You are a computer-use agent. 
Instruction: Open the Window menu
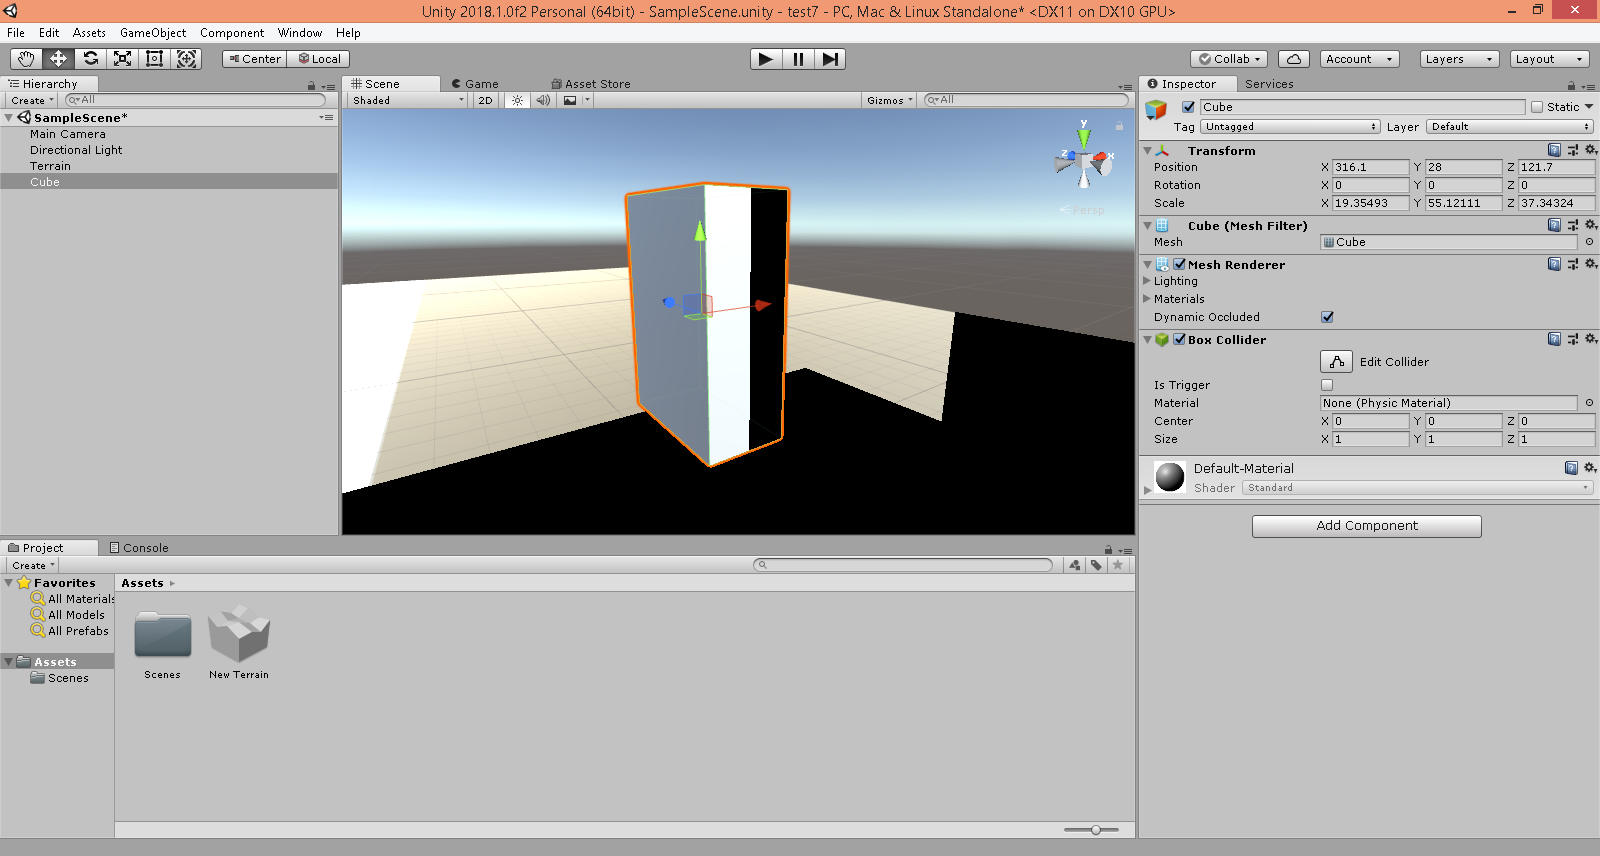300,33
